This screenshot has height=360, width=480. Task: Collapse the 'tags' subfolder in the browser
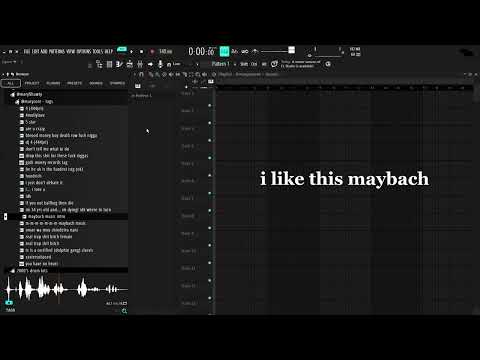[17, 101]
